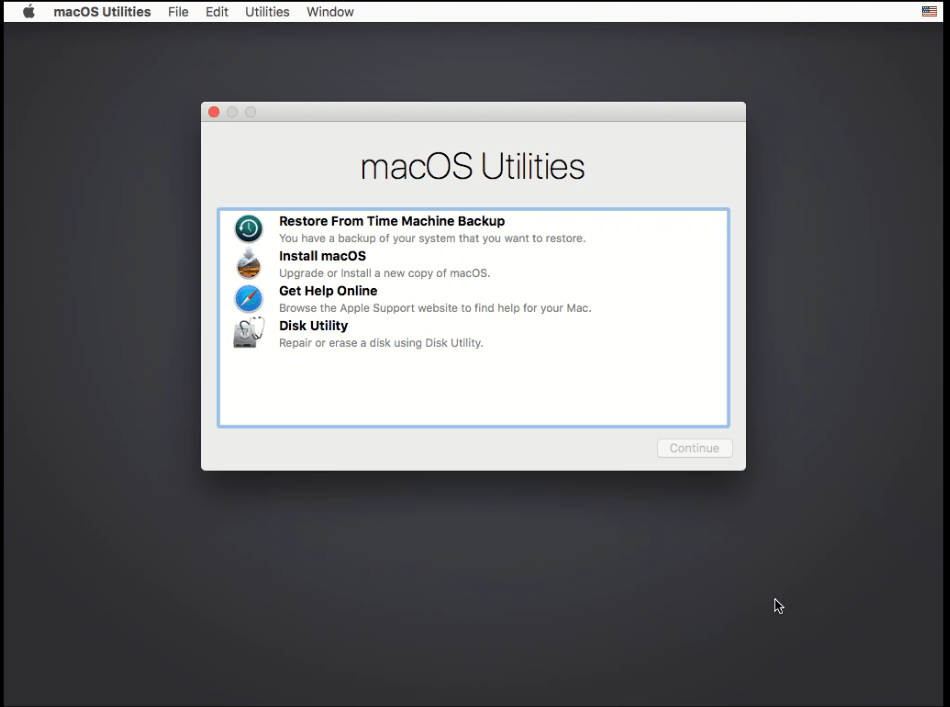950x707 pixels.
Task: Click the input source flag in the menu bar
Action: pyautogui.click(x=929, y=11)
